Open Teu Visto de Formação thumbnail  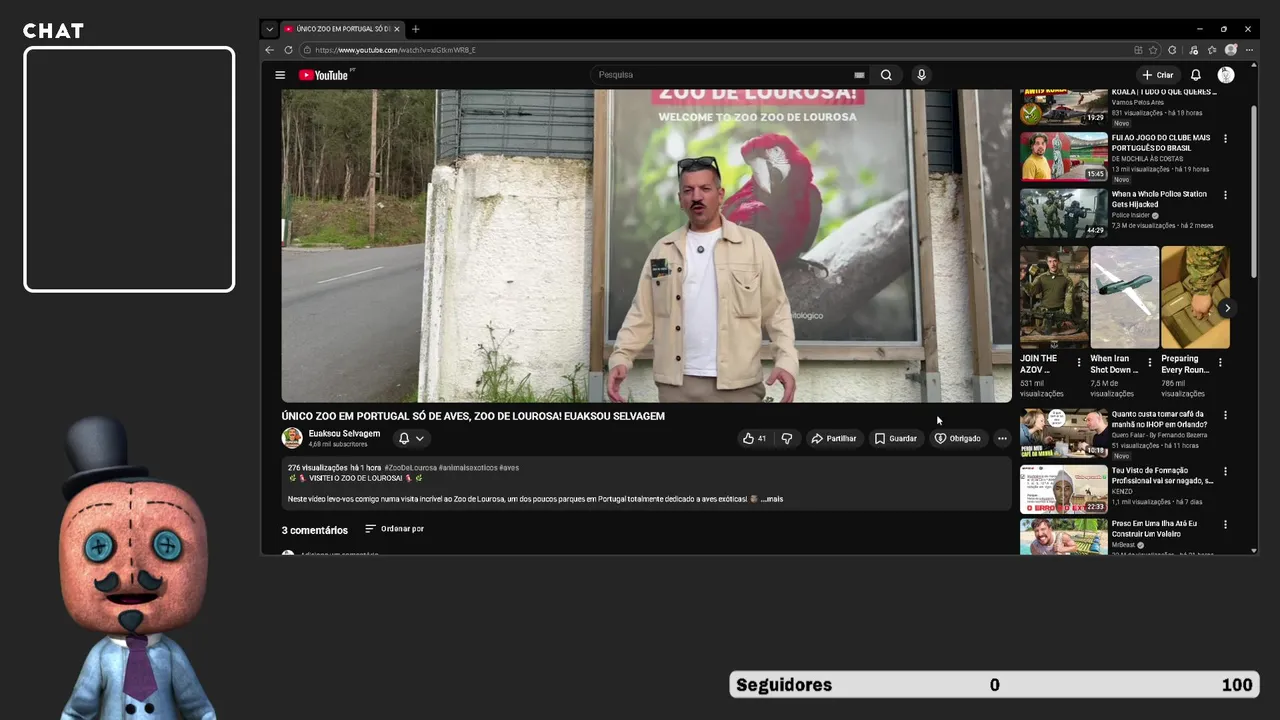1064,489
